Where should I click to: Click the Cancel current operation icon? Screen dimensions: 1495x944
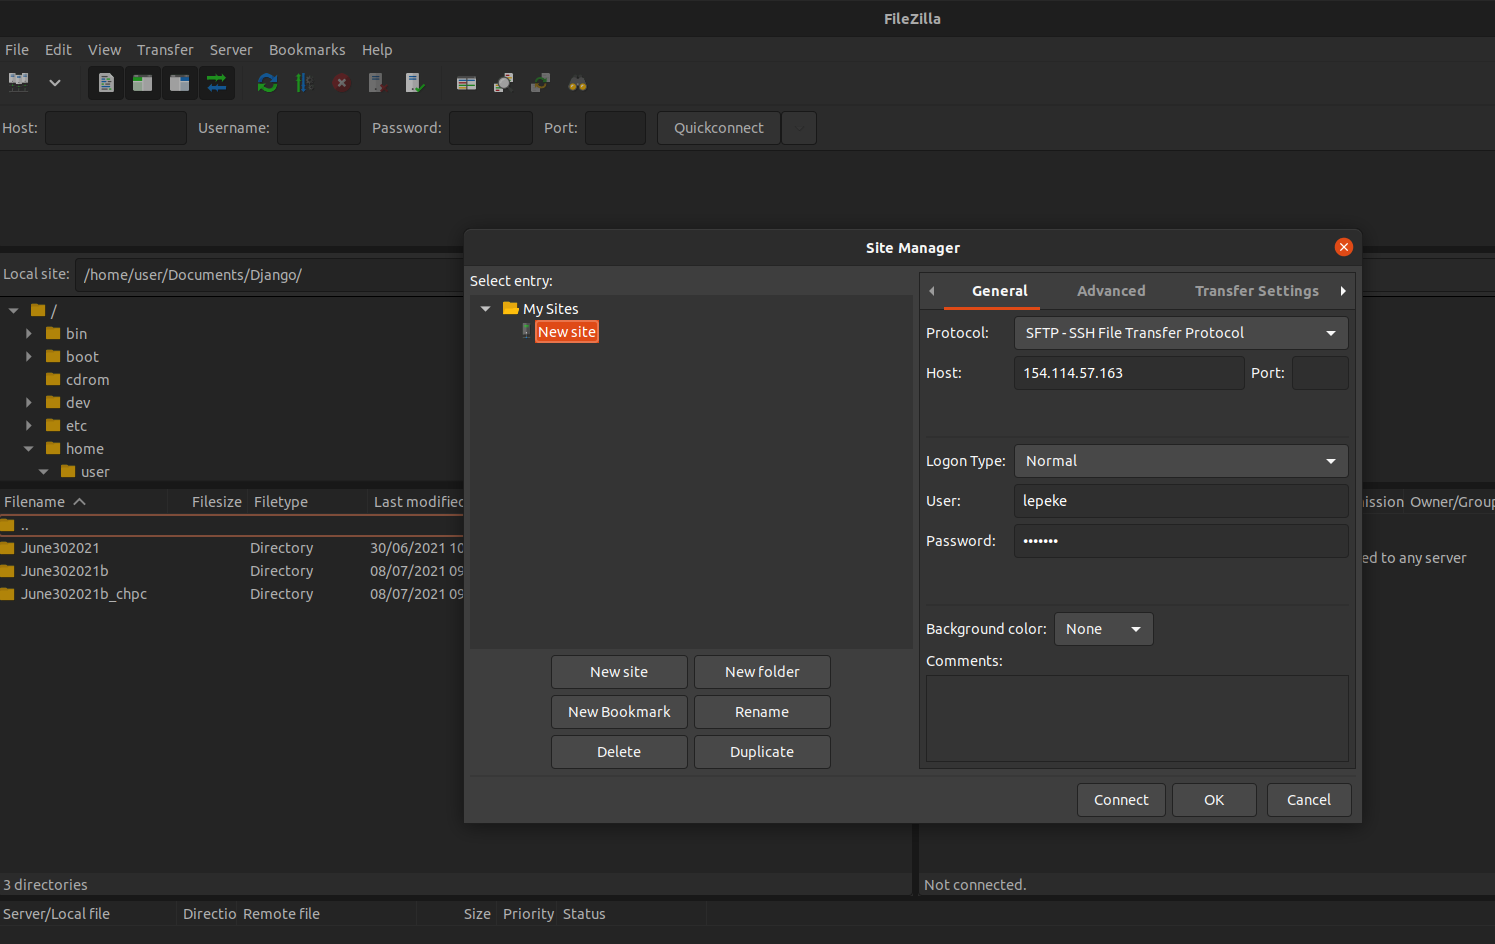[341, 83]
